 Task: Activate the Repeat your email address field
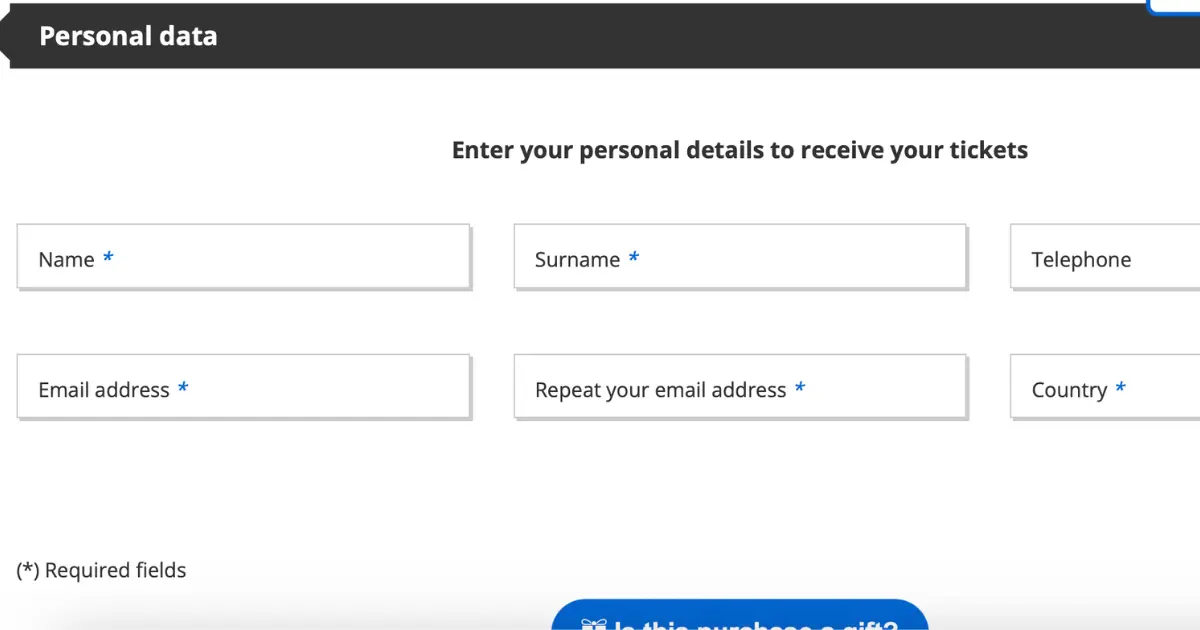(x=740, y=386)
